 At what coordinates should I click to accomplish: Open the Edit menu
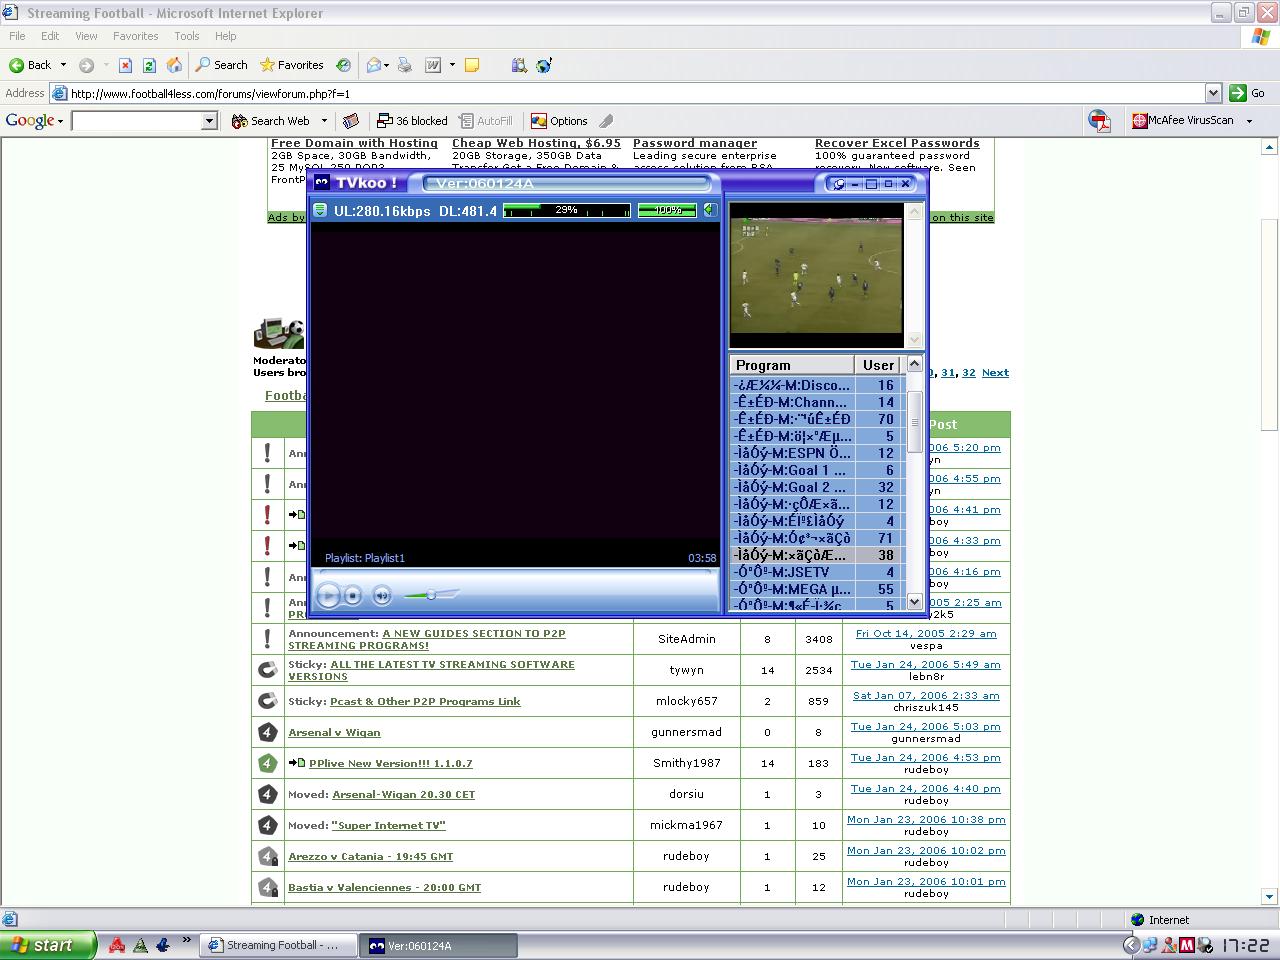coord(50,36)
